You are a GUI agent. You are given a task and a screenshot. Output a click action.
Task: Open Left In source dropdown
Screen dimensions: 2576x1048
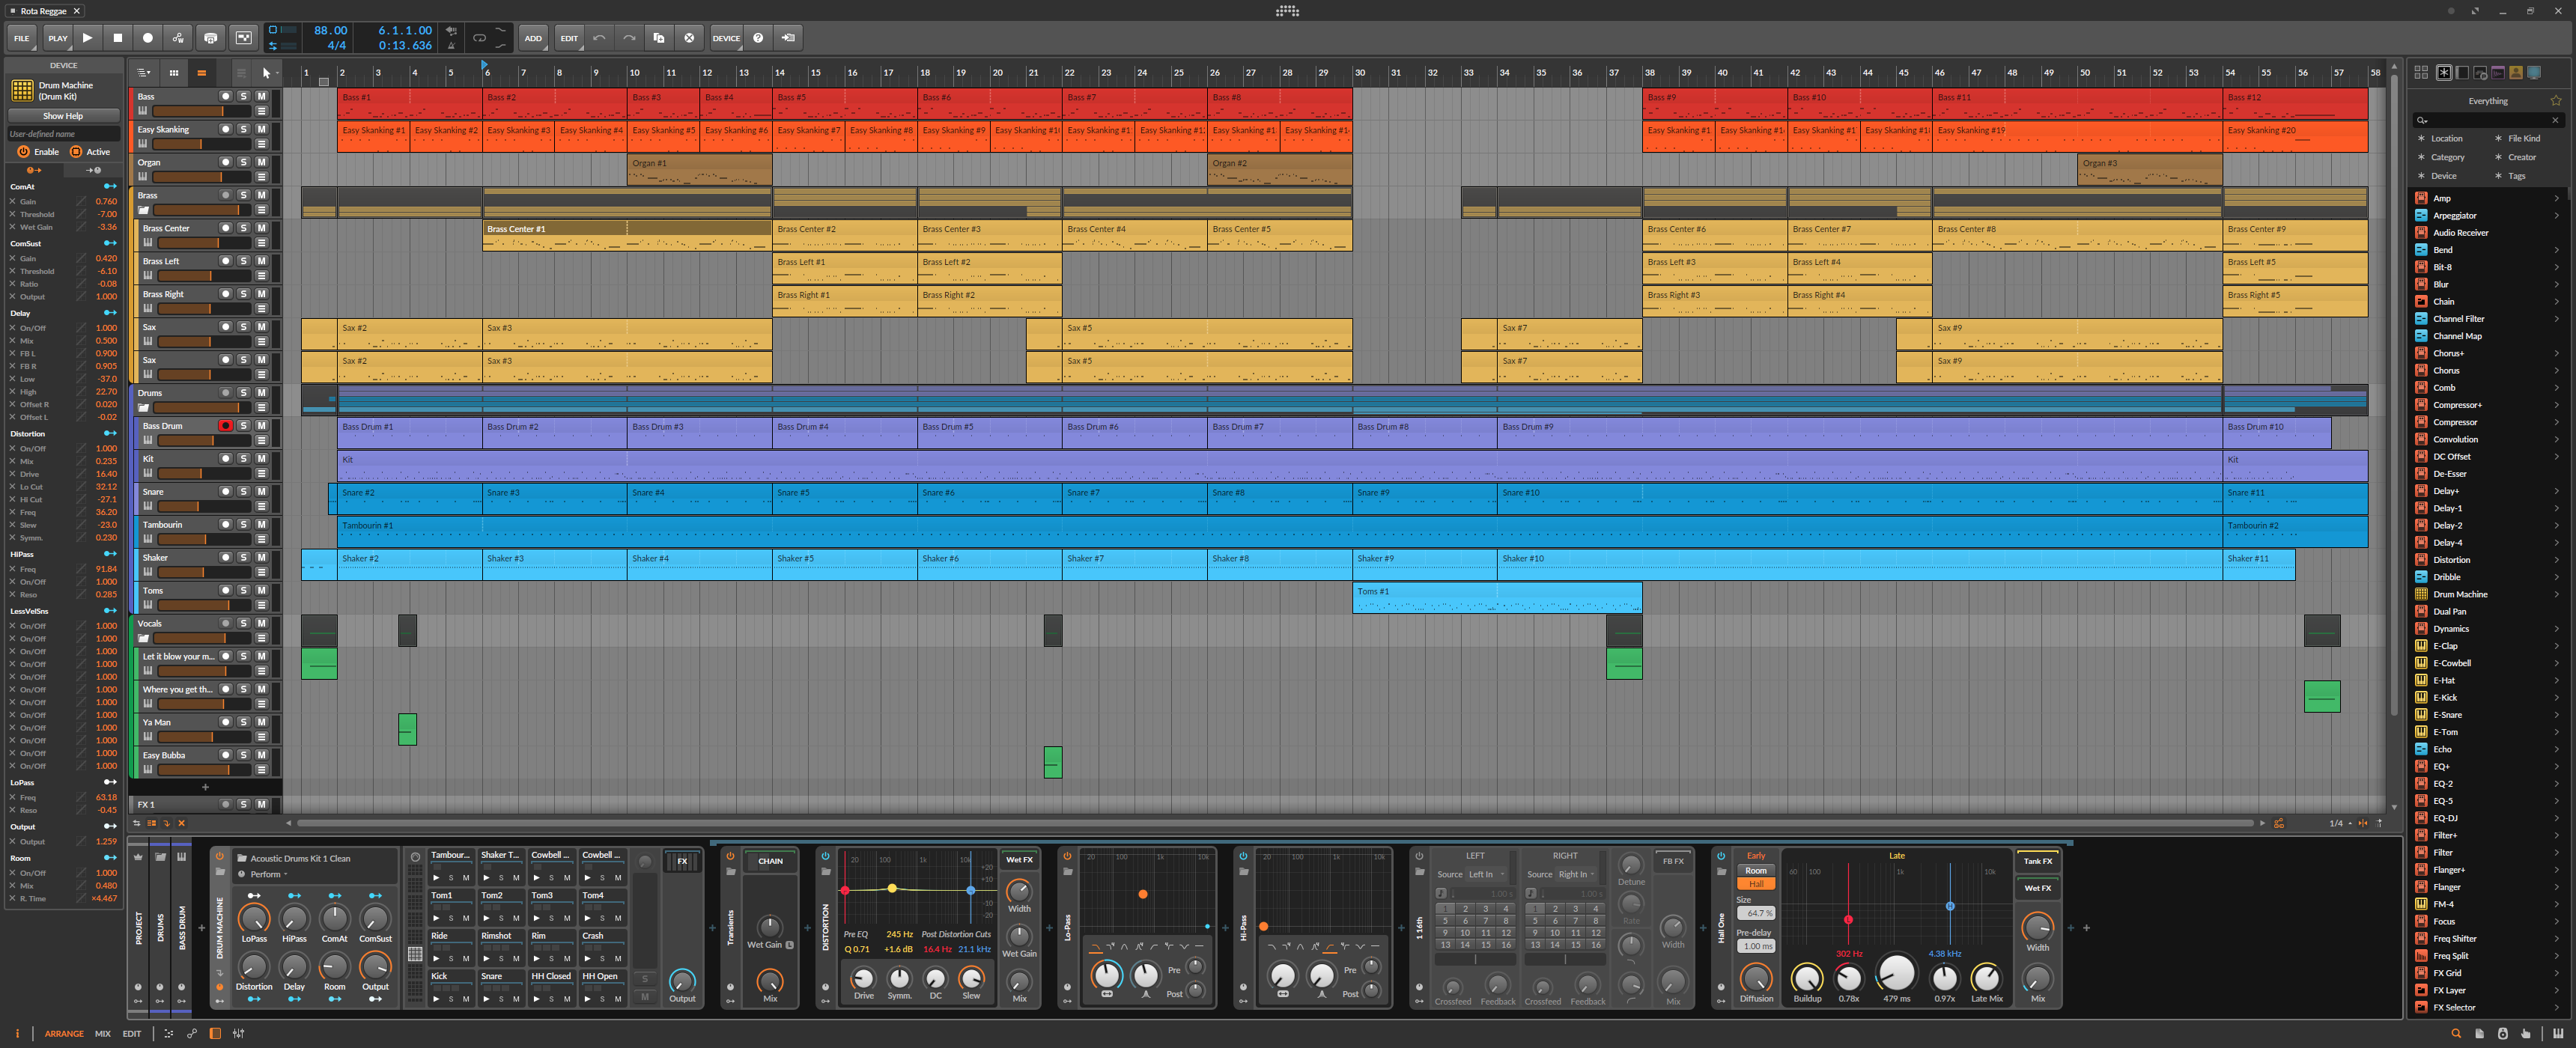pos(1486,874)
